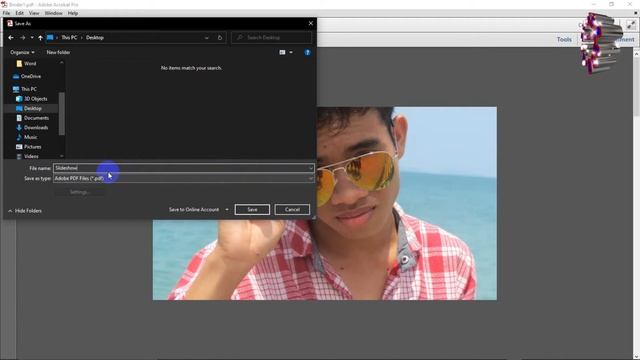This screenshot has width=640, height=360.
Task: Open view options dropdown arrow
Action: (291, 52)
